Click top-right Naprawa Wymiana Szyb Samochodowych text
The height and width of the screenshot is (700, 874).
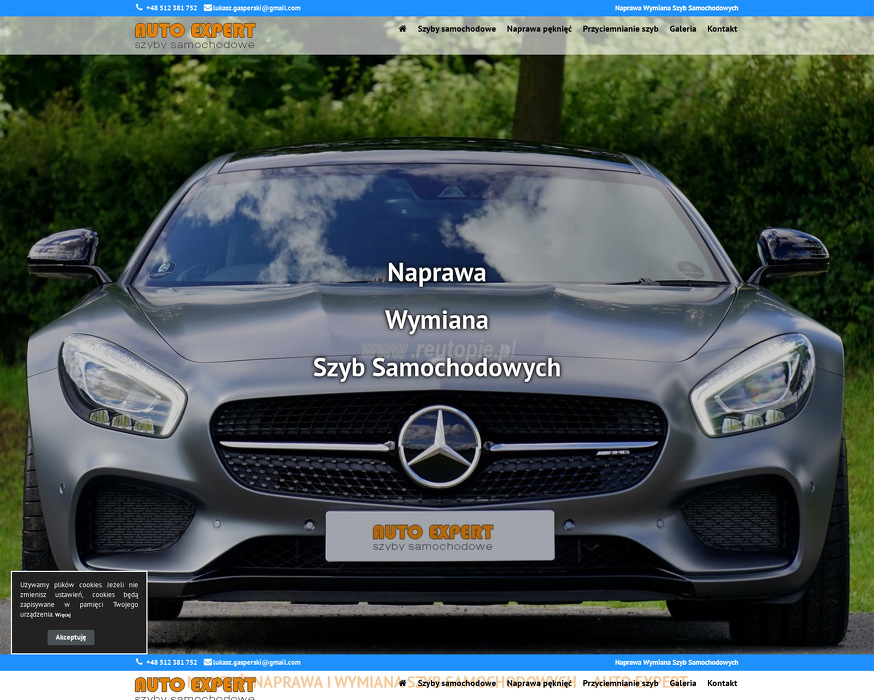[676, 8]
